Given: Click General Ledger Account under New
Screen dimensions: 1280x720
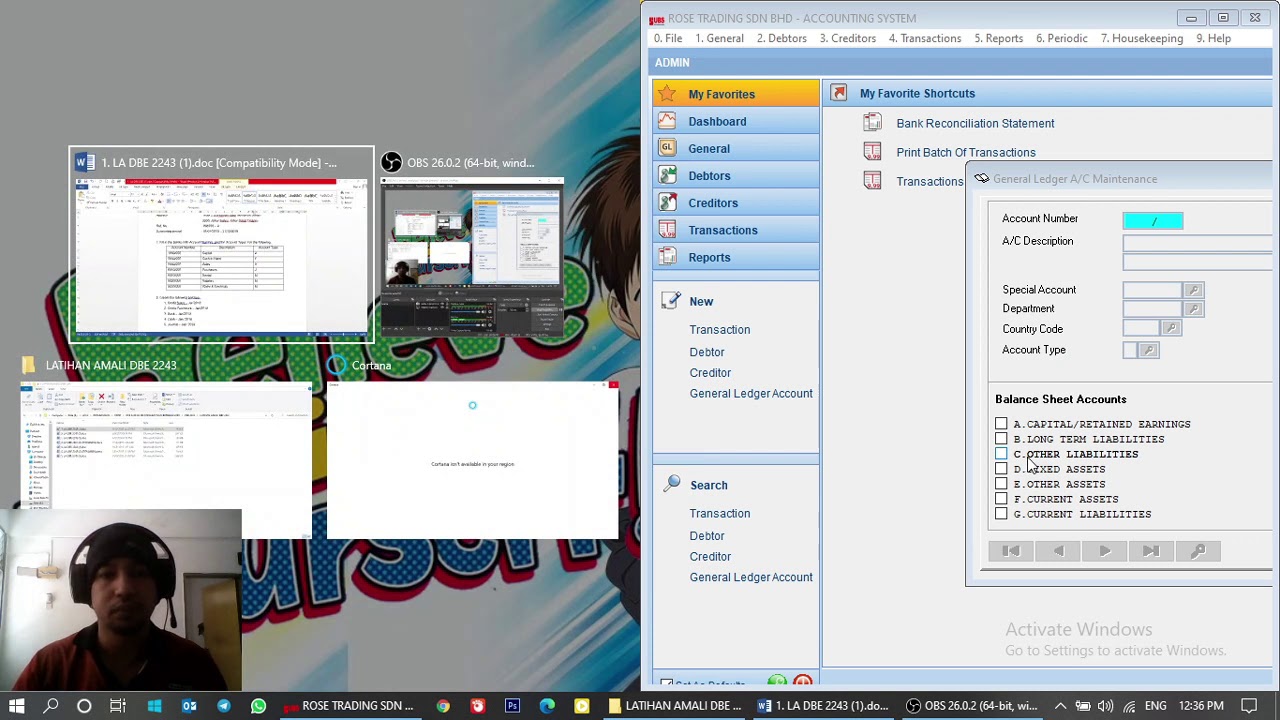Looking at the screenshot, I should pyautogui.click(x=751, y=393).
